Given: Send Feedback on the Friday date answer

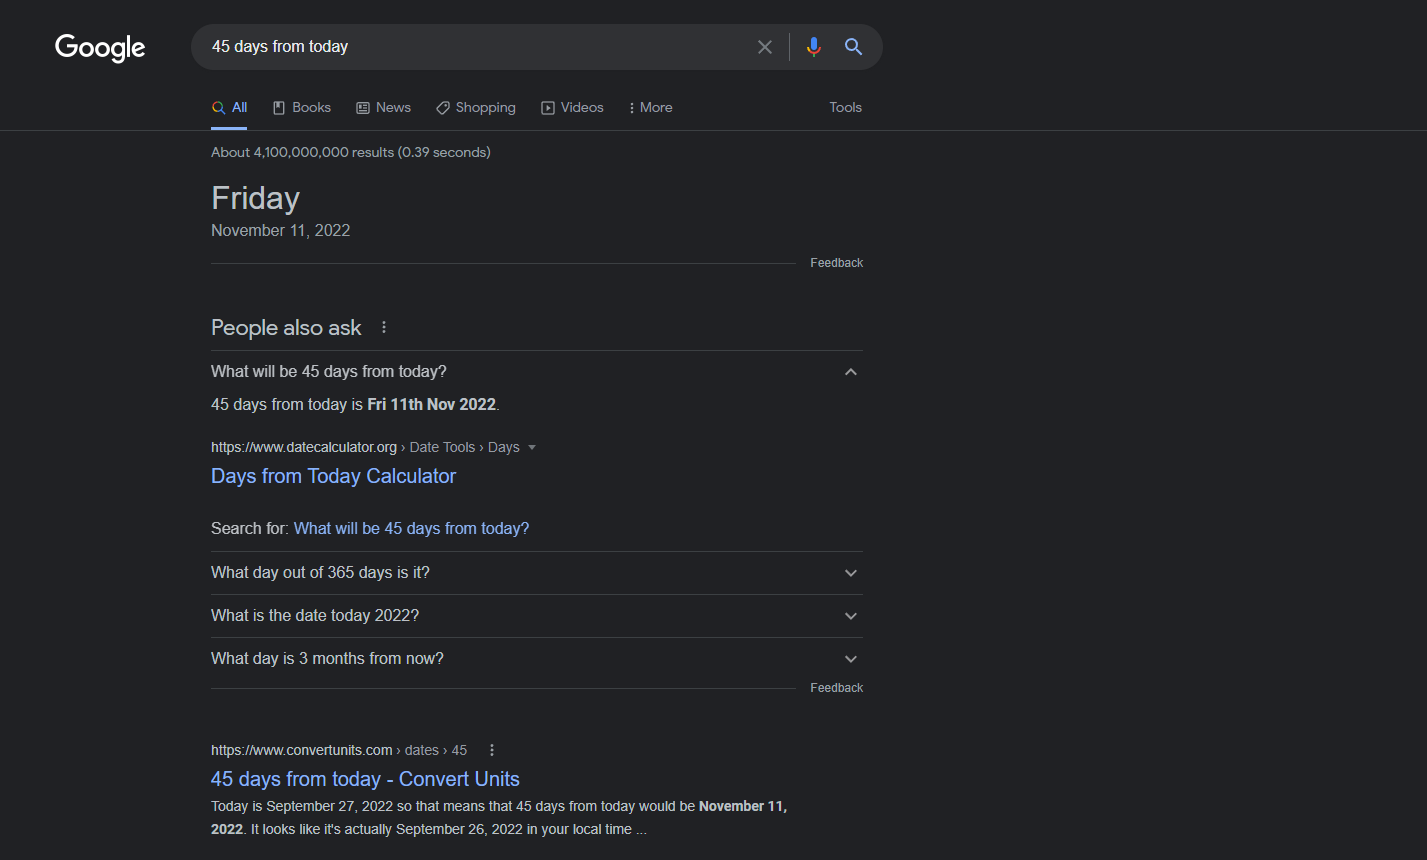Looking at the screenshot, I should coord(836,263).
